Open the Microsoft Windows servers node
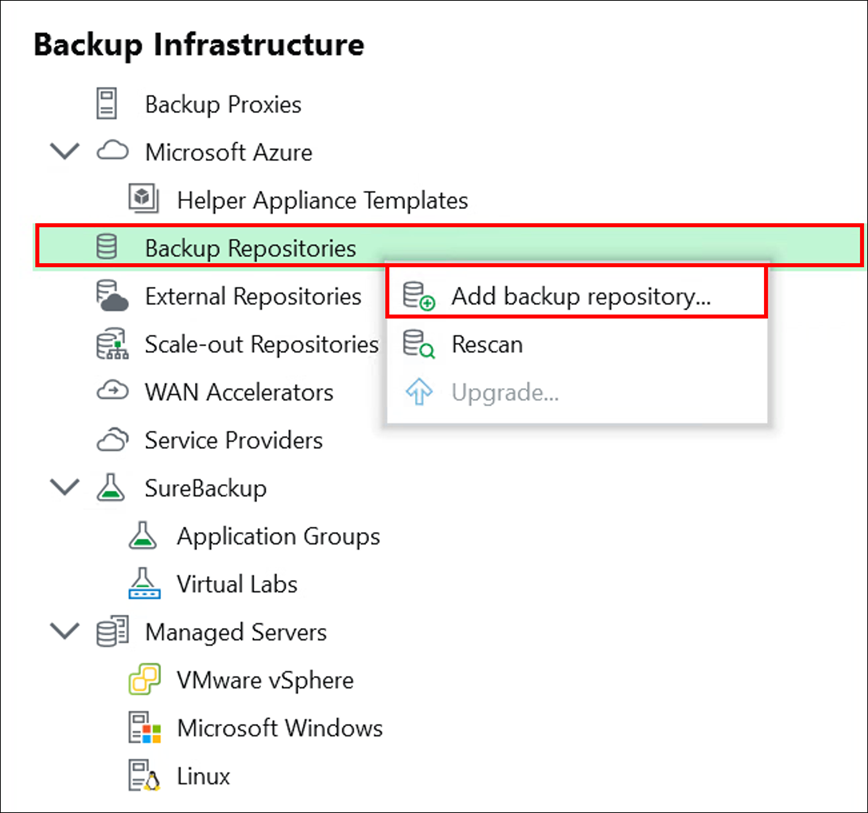 tap(279, 728)
